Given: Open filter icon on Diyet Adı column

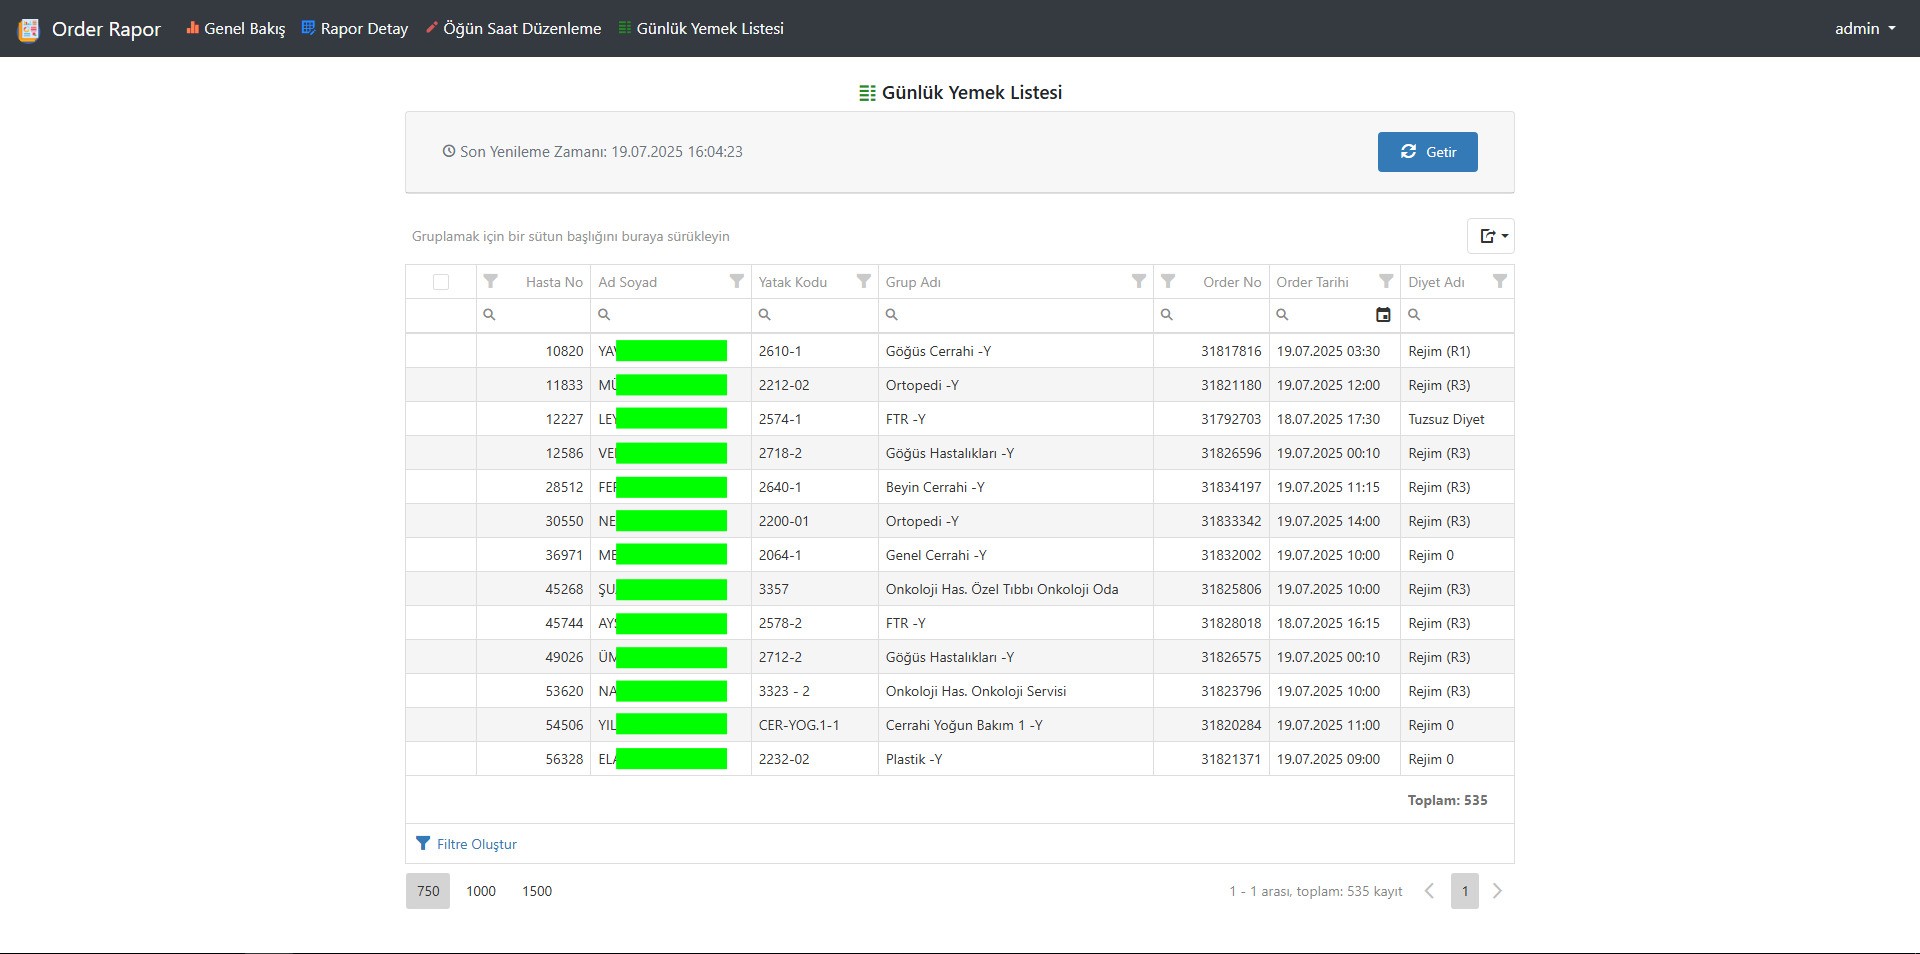Looking at the screenshot, I should 1499,282.
